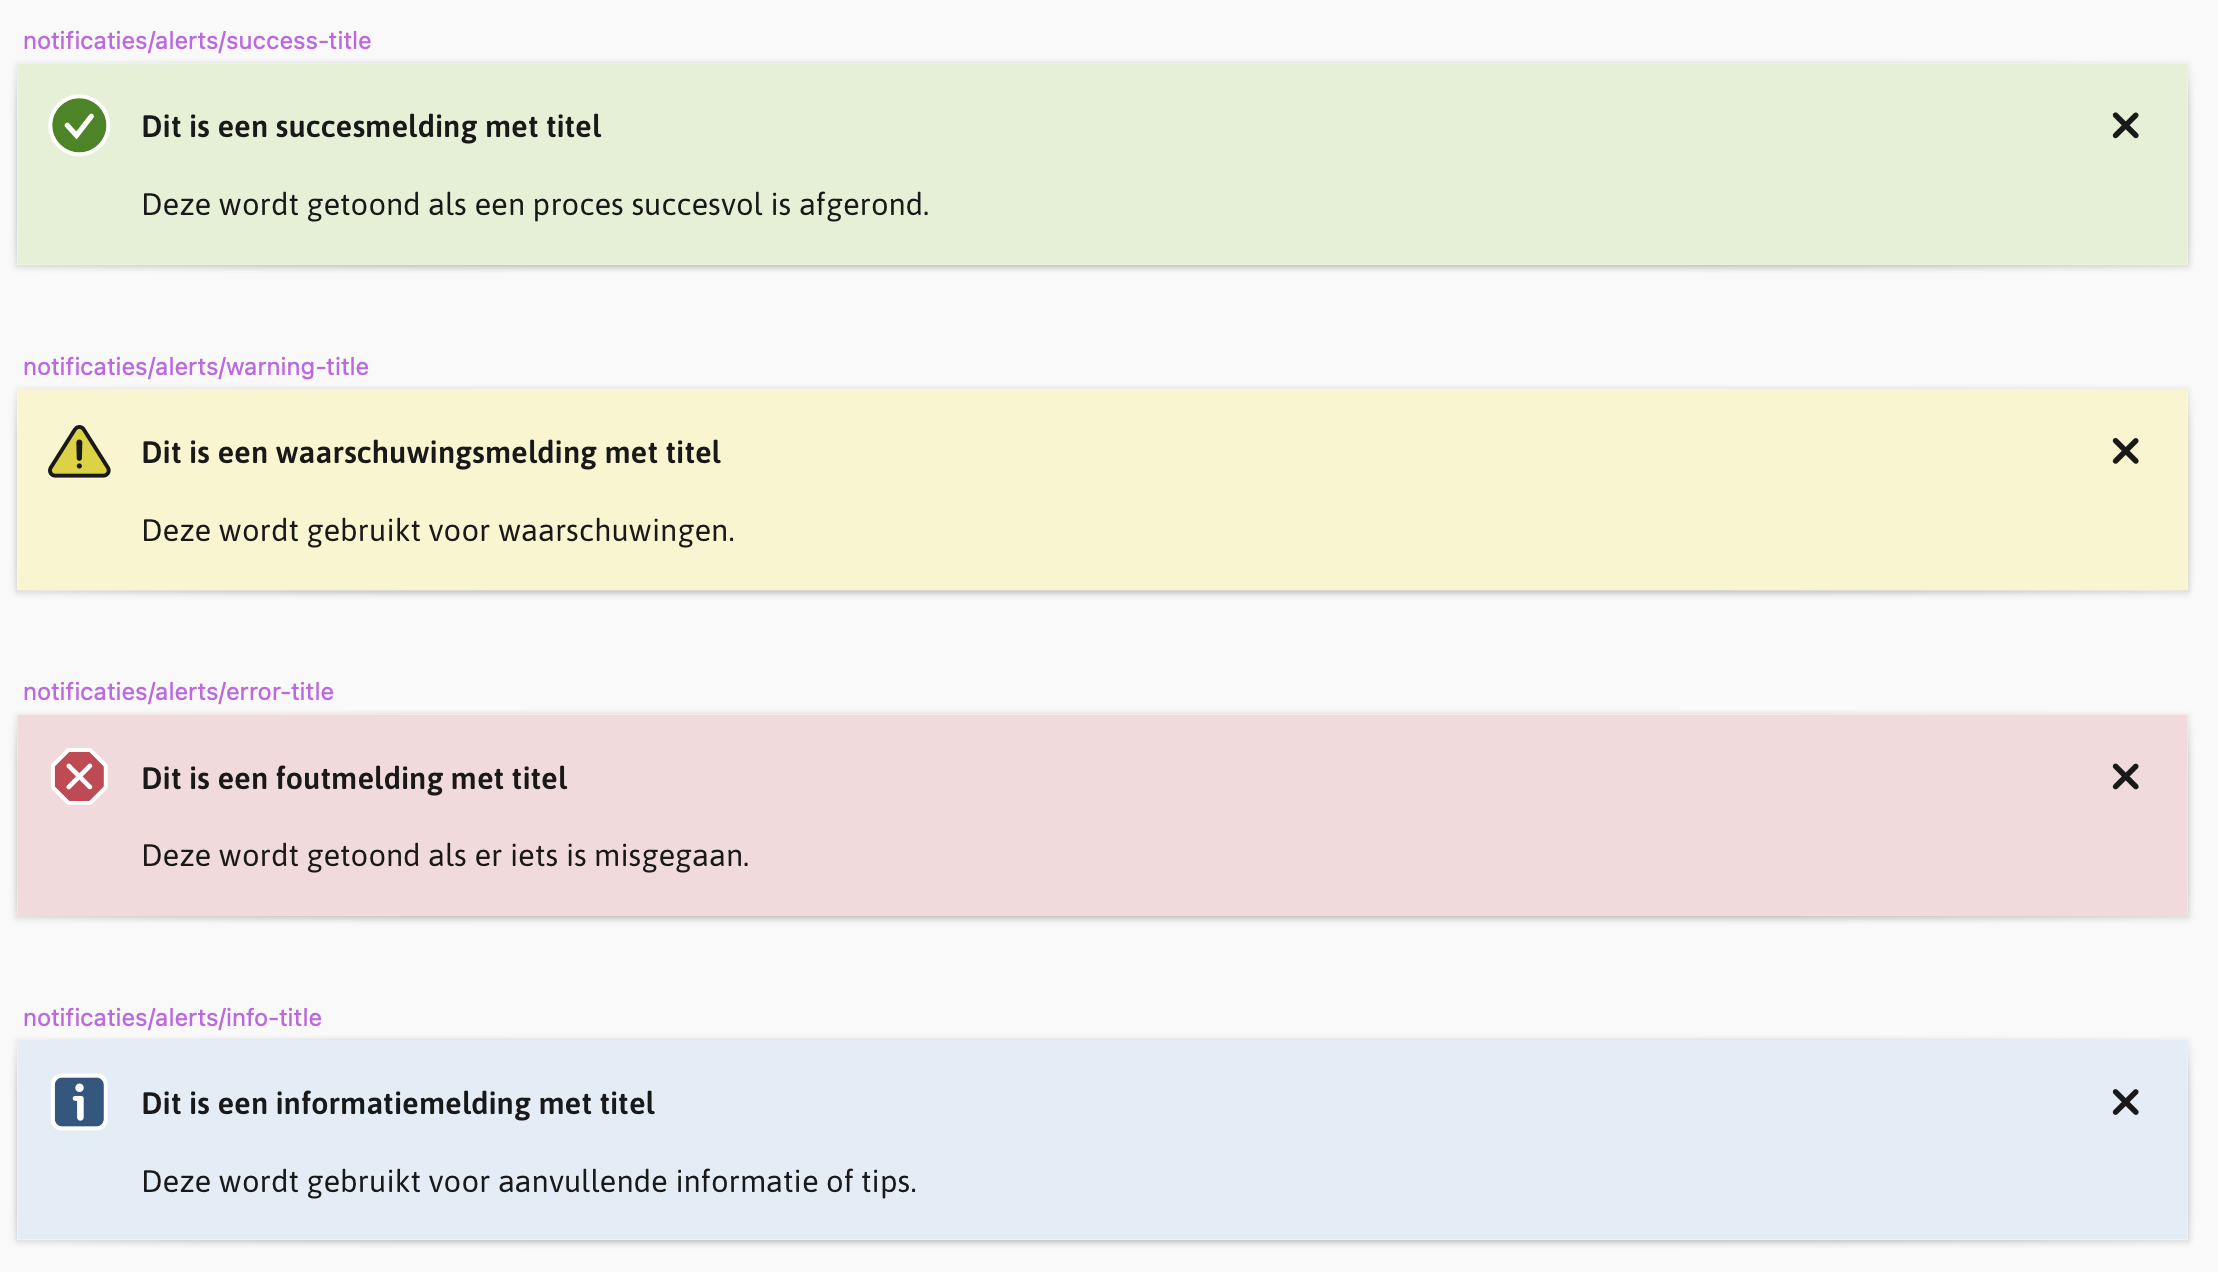Select the success alert title text

click(371, 126)
